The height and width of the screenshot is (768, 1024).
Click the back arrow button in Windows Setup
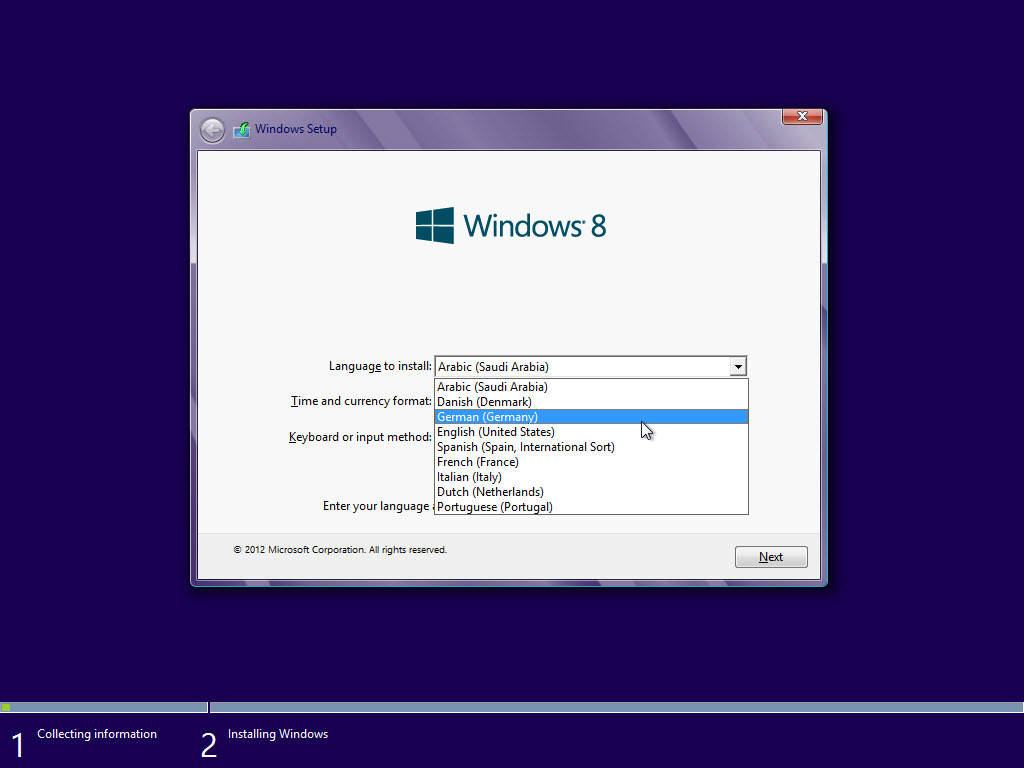(212, 130)
